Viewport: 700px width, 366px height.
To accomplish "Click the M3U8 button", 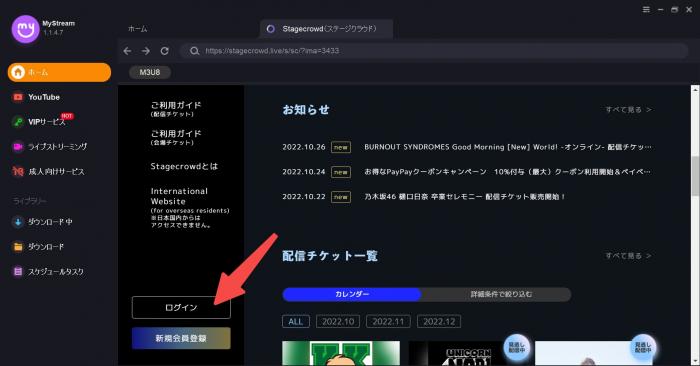I will pyautogui.click(x=150, y=72).
